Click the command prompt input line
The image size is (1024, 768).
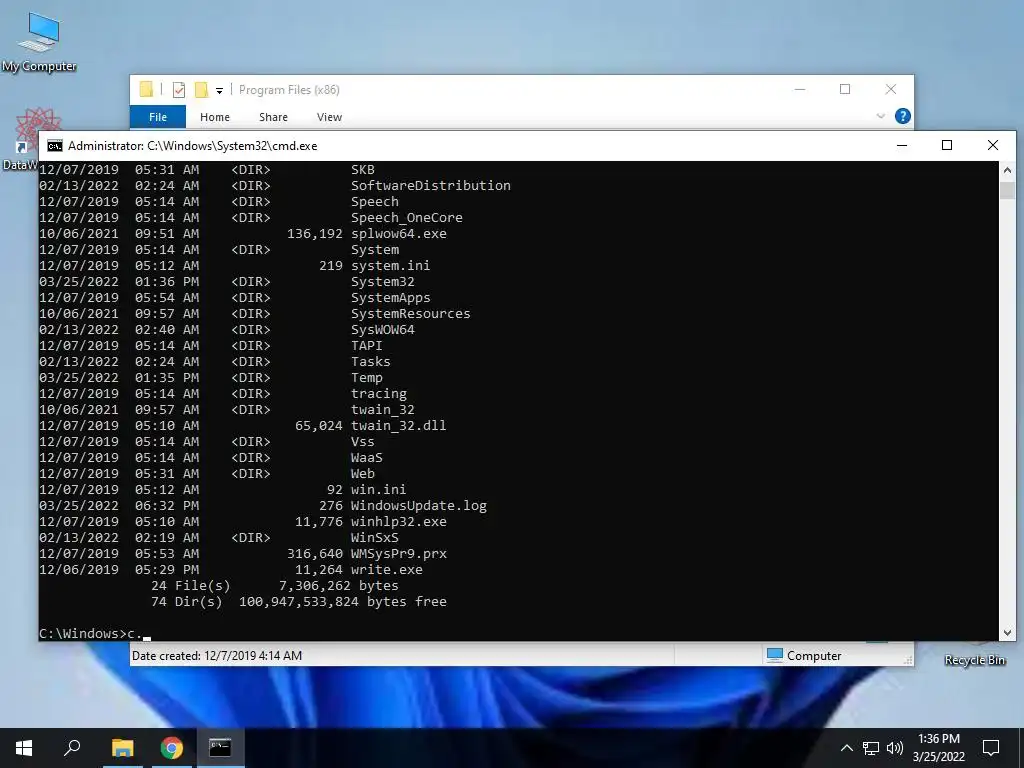click(519, 633)
